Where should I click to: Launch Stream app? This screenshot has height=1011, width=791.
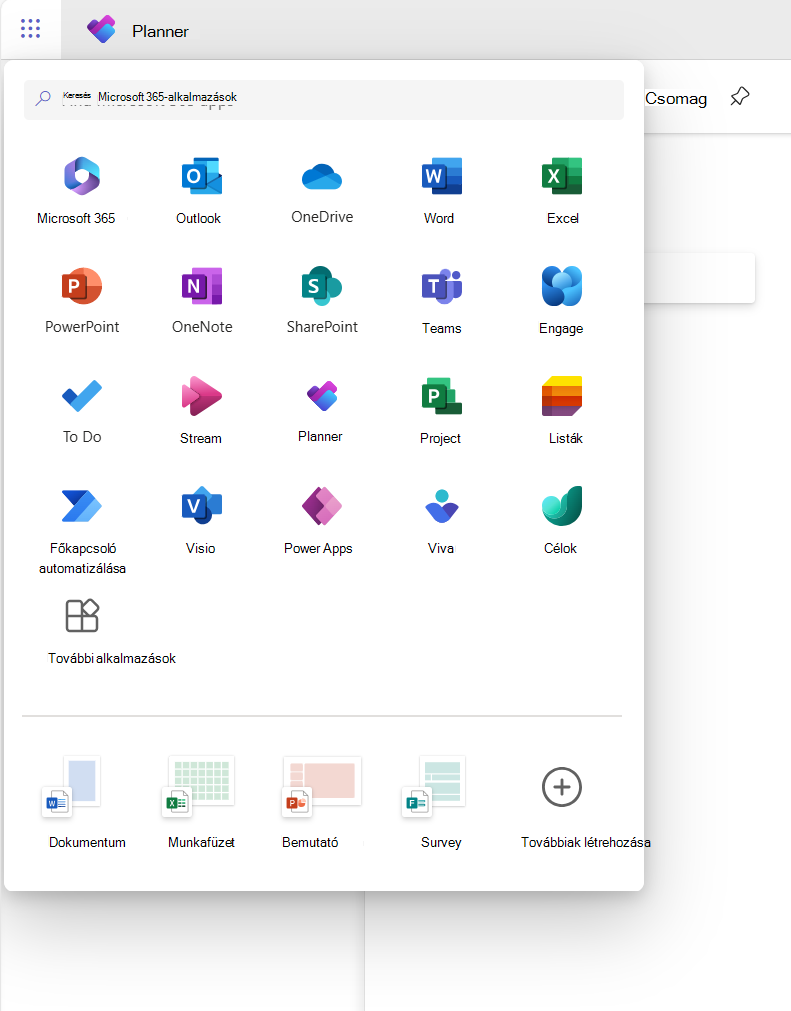click(201, 410)
